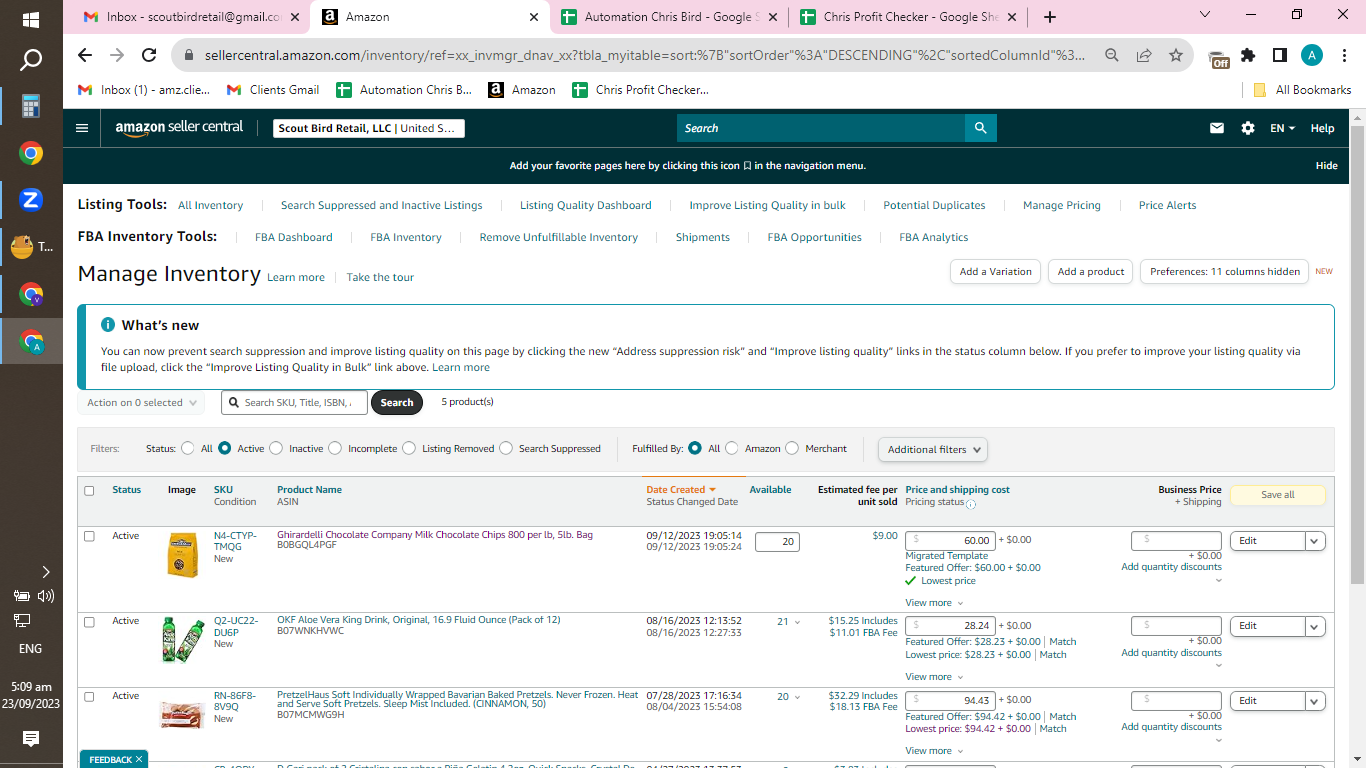Open the Windows search icon on the taskbar
1366x768 pixels.
pos(31,61)
